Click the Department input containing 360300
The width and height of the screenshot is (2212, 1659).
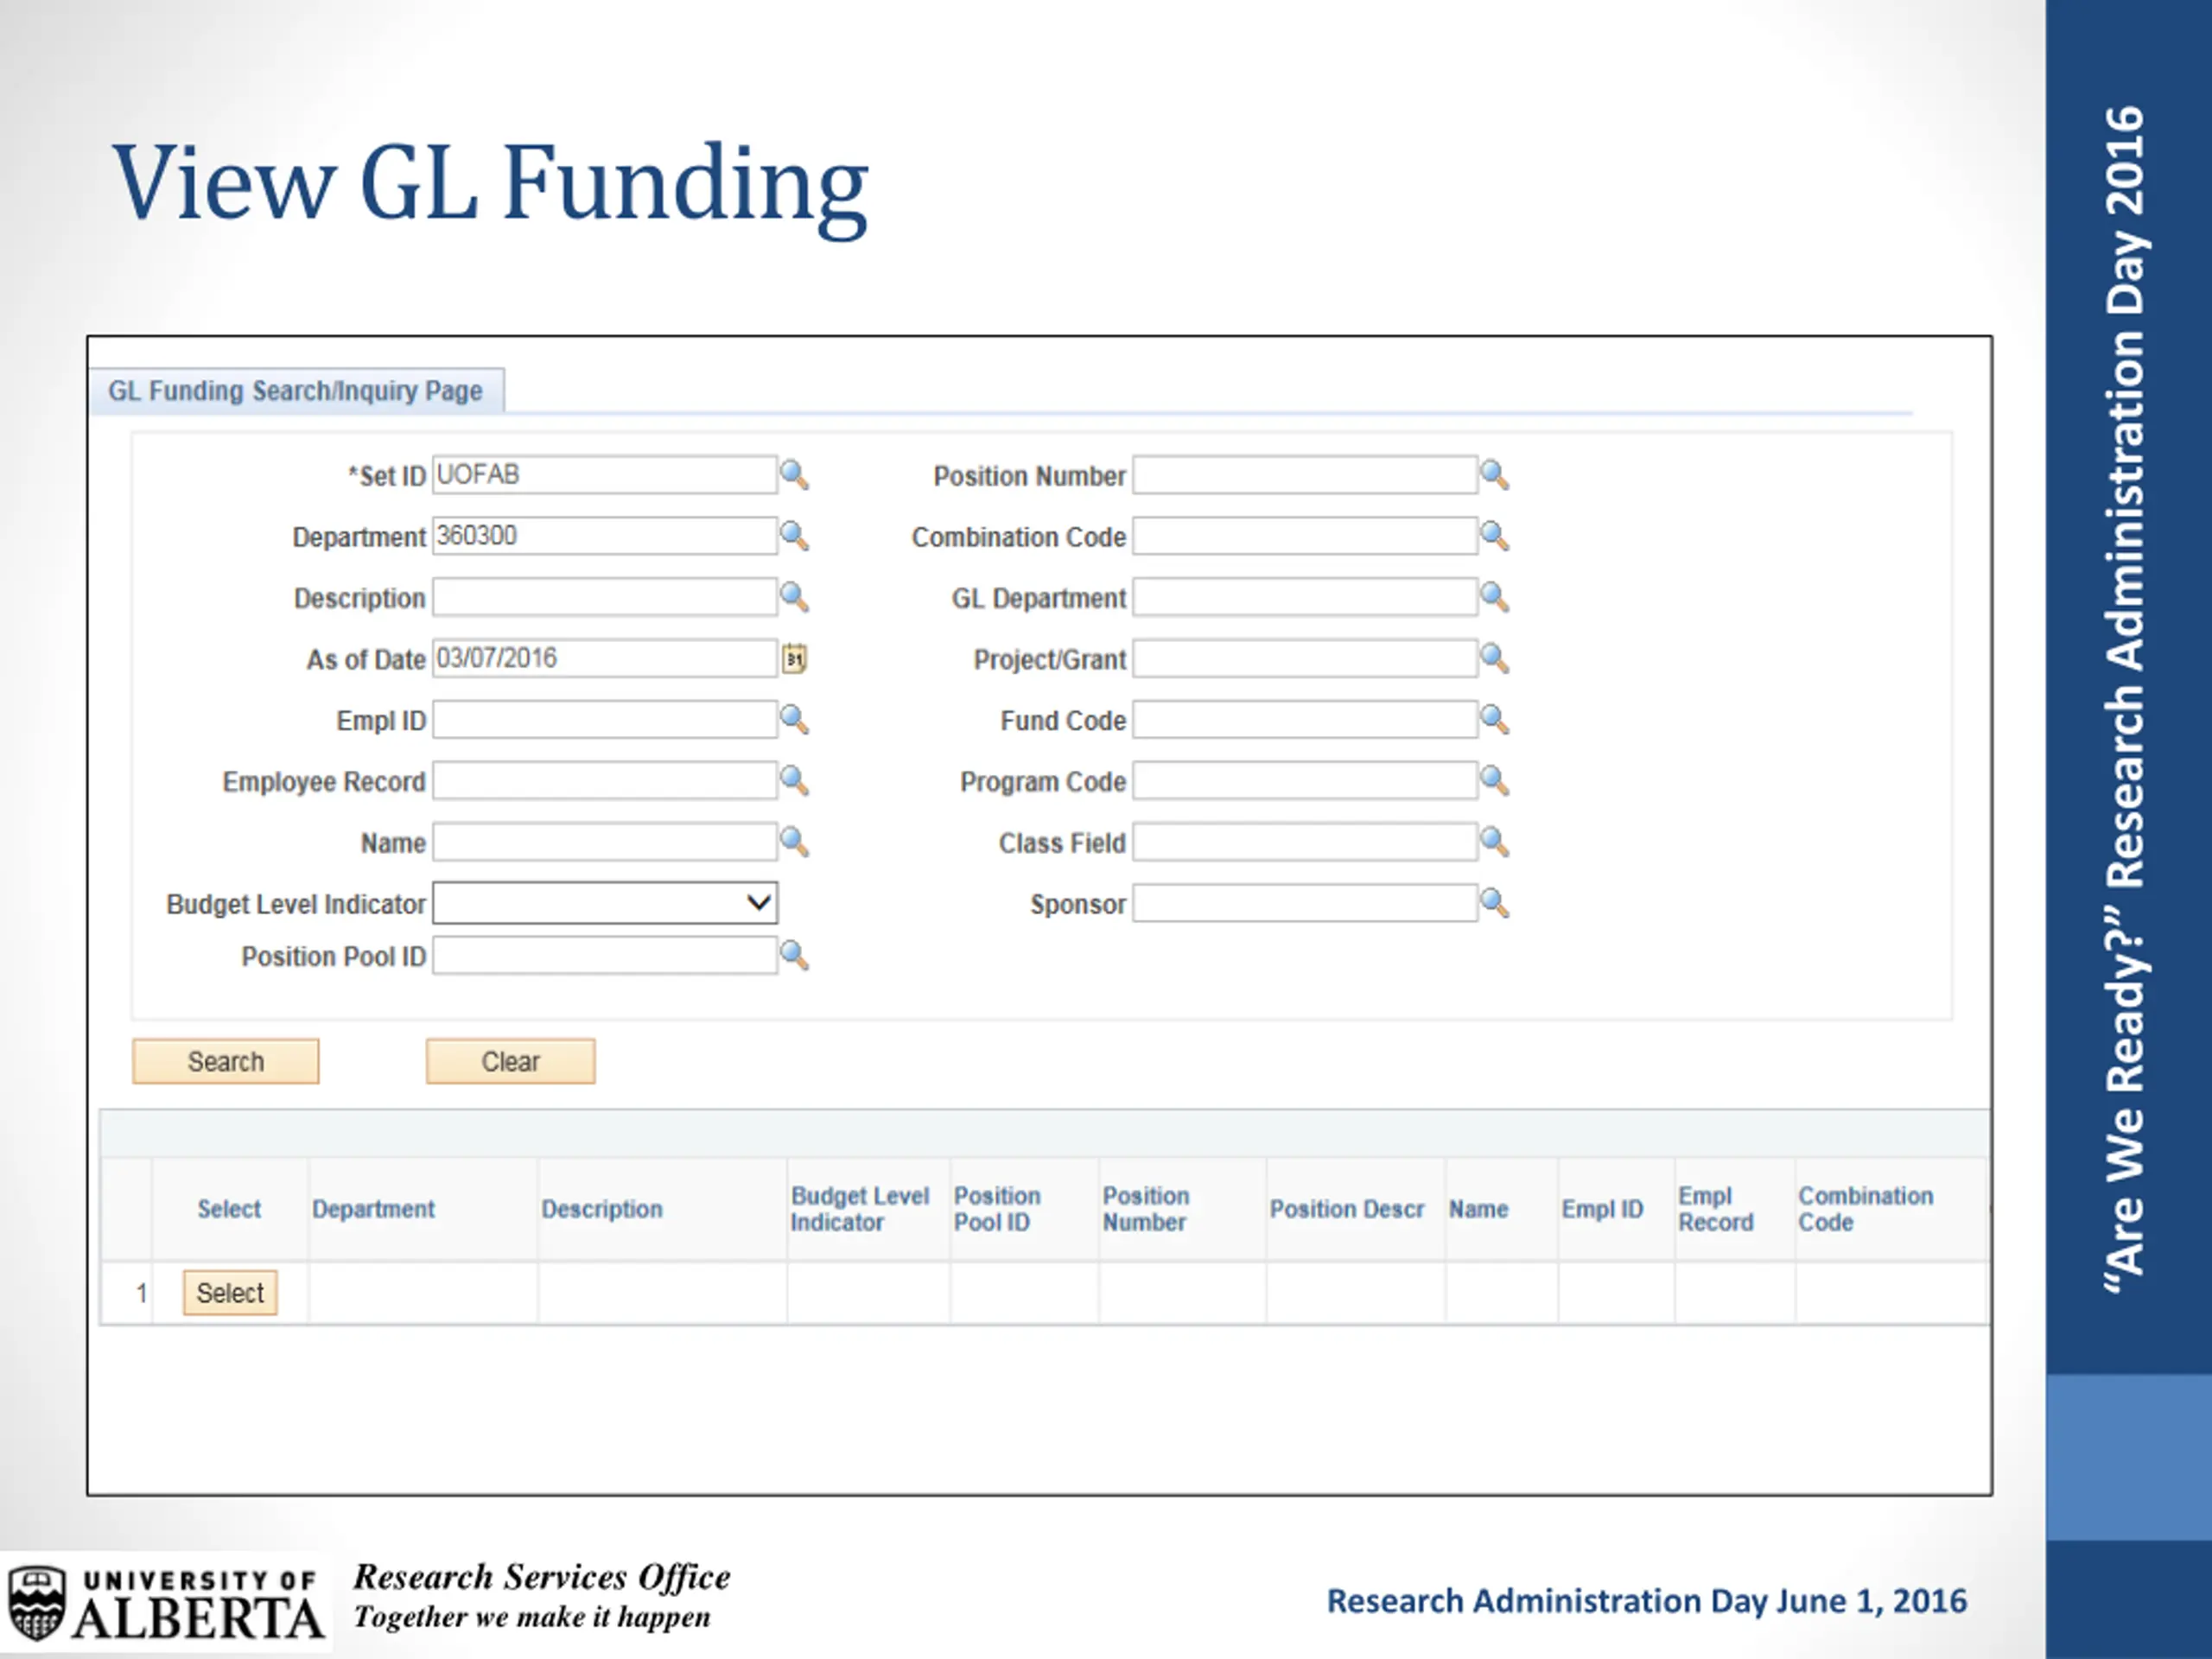[605, 536]
